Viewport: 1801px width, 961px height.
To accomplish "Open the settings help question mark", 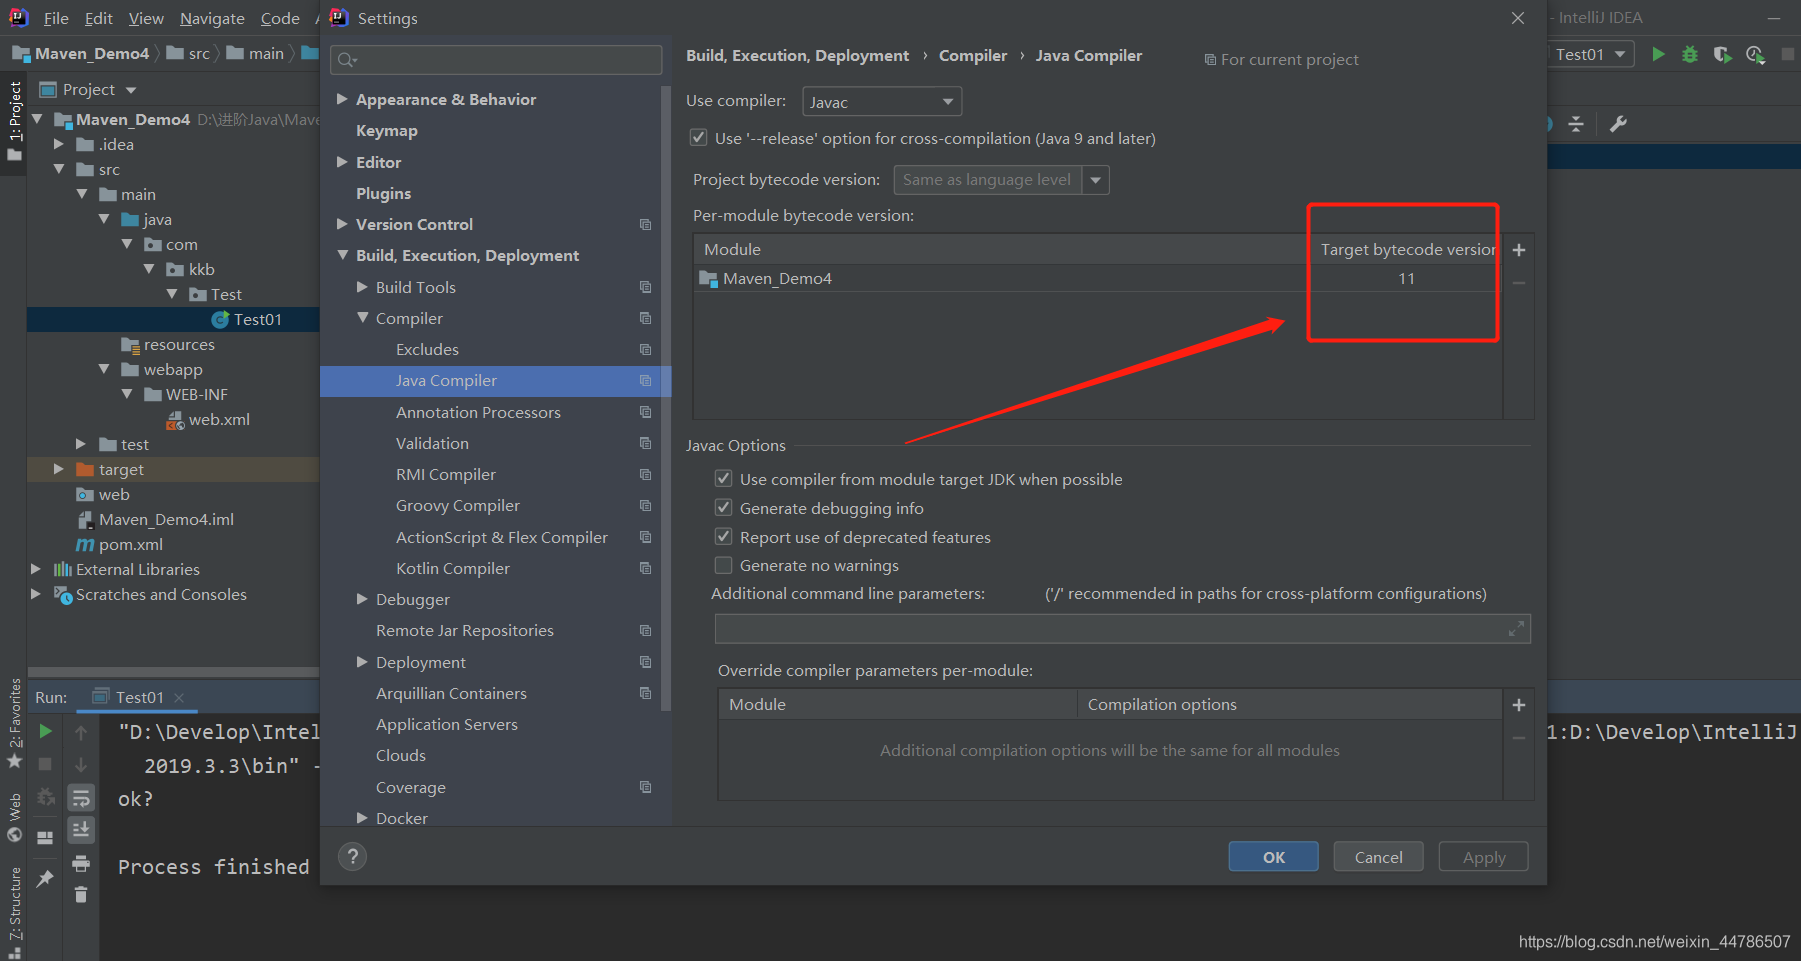I will point(352,857).
